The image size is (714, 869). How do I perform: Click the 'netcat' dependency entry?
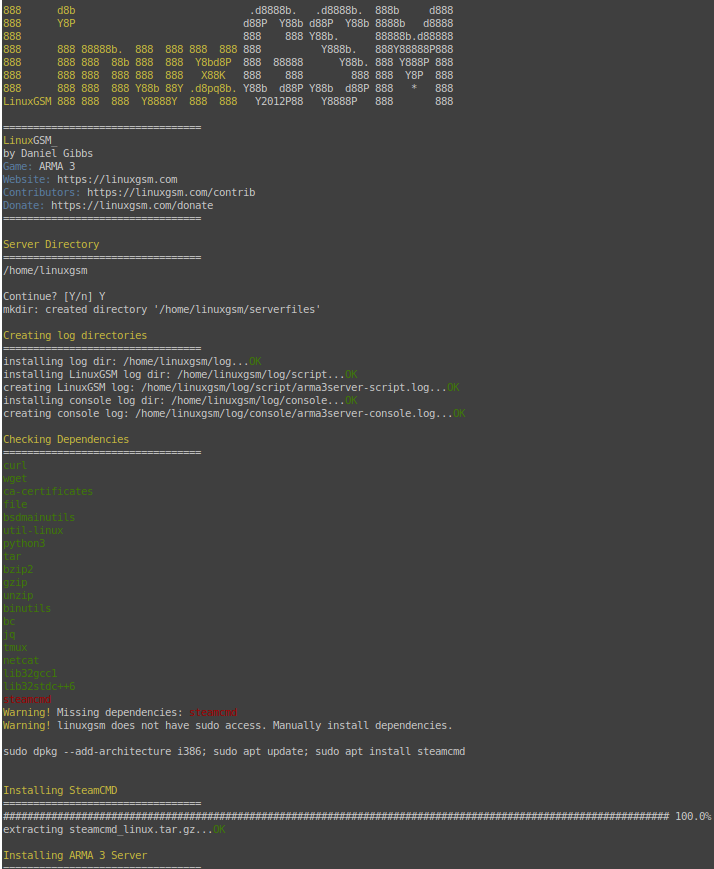pos(21,661)
